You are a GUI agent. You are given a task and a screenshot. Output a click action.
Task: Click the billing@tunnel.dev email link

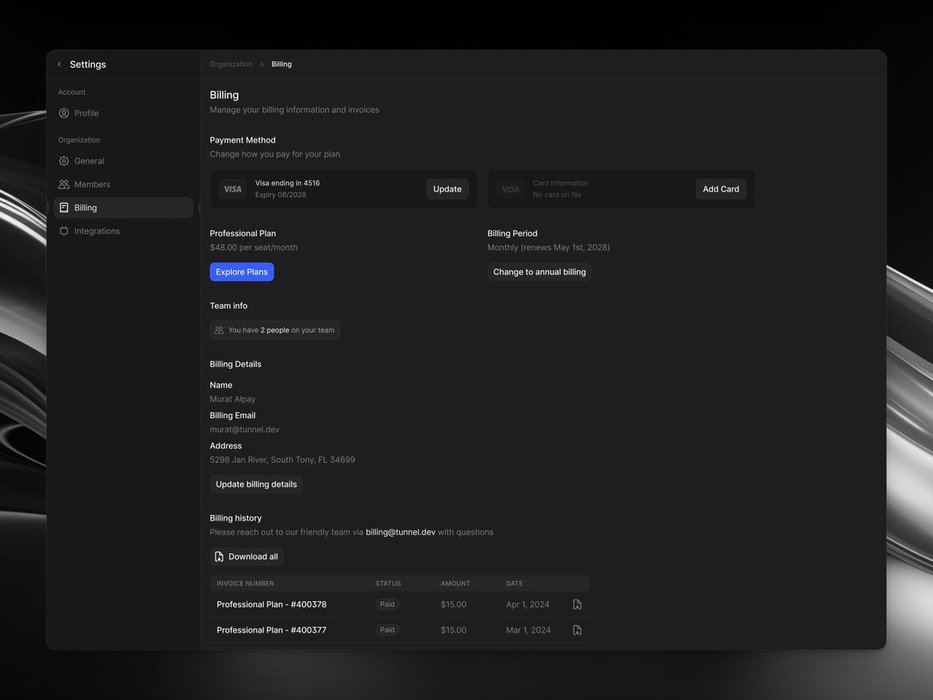click(400, 533)
